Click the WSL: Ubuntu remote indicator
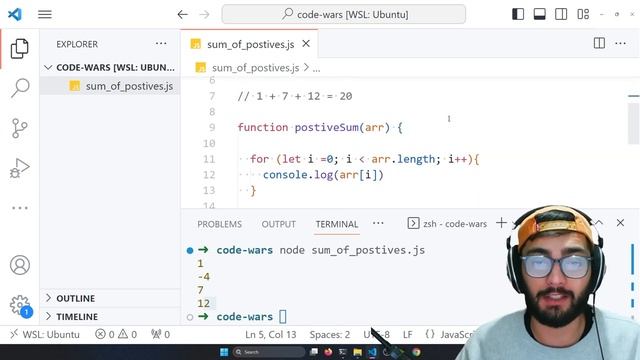The width and height of the screenshot is (640, 360). pos(45,335)
